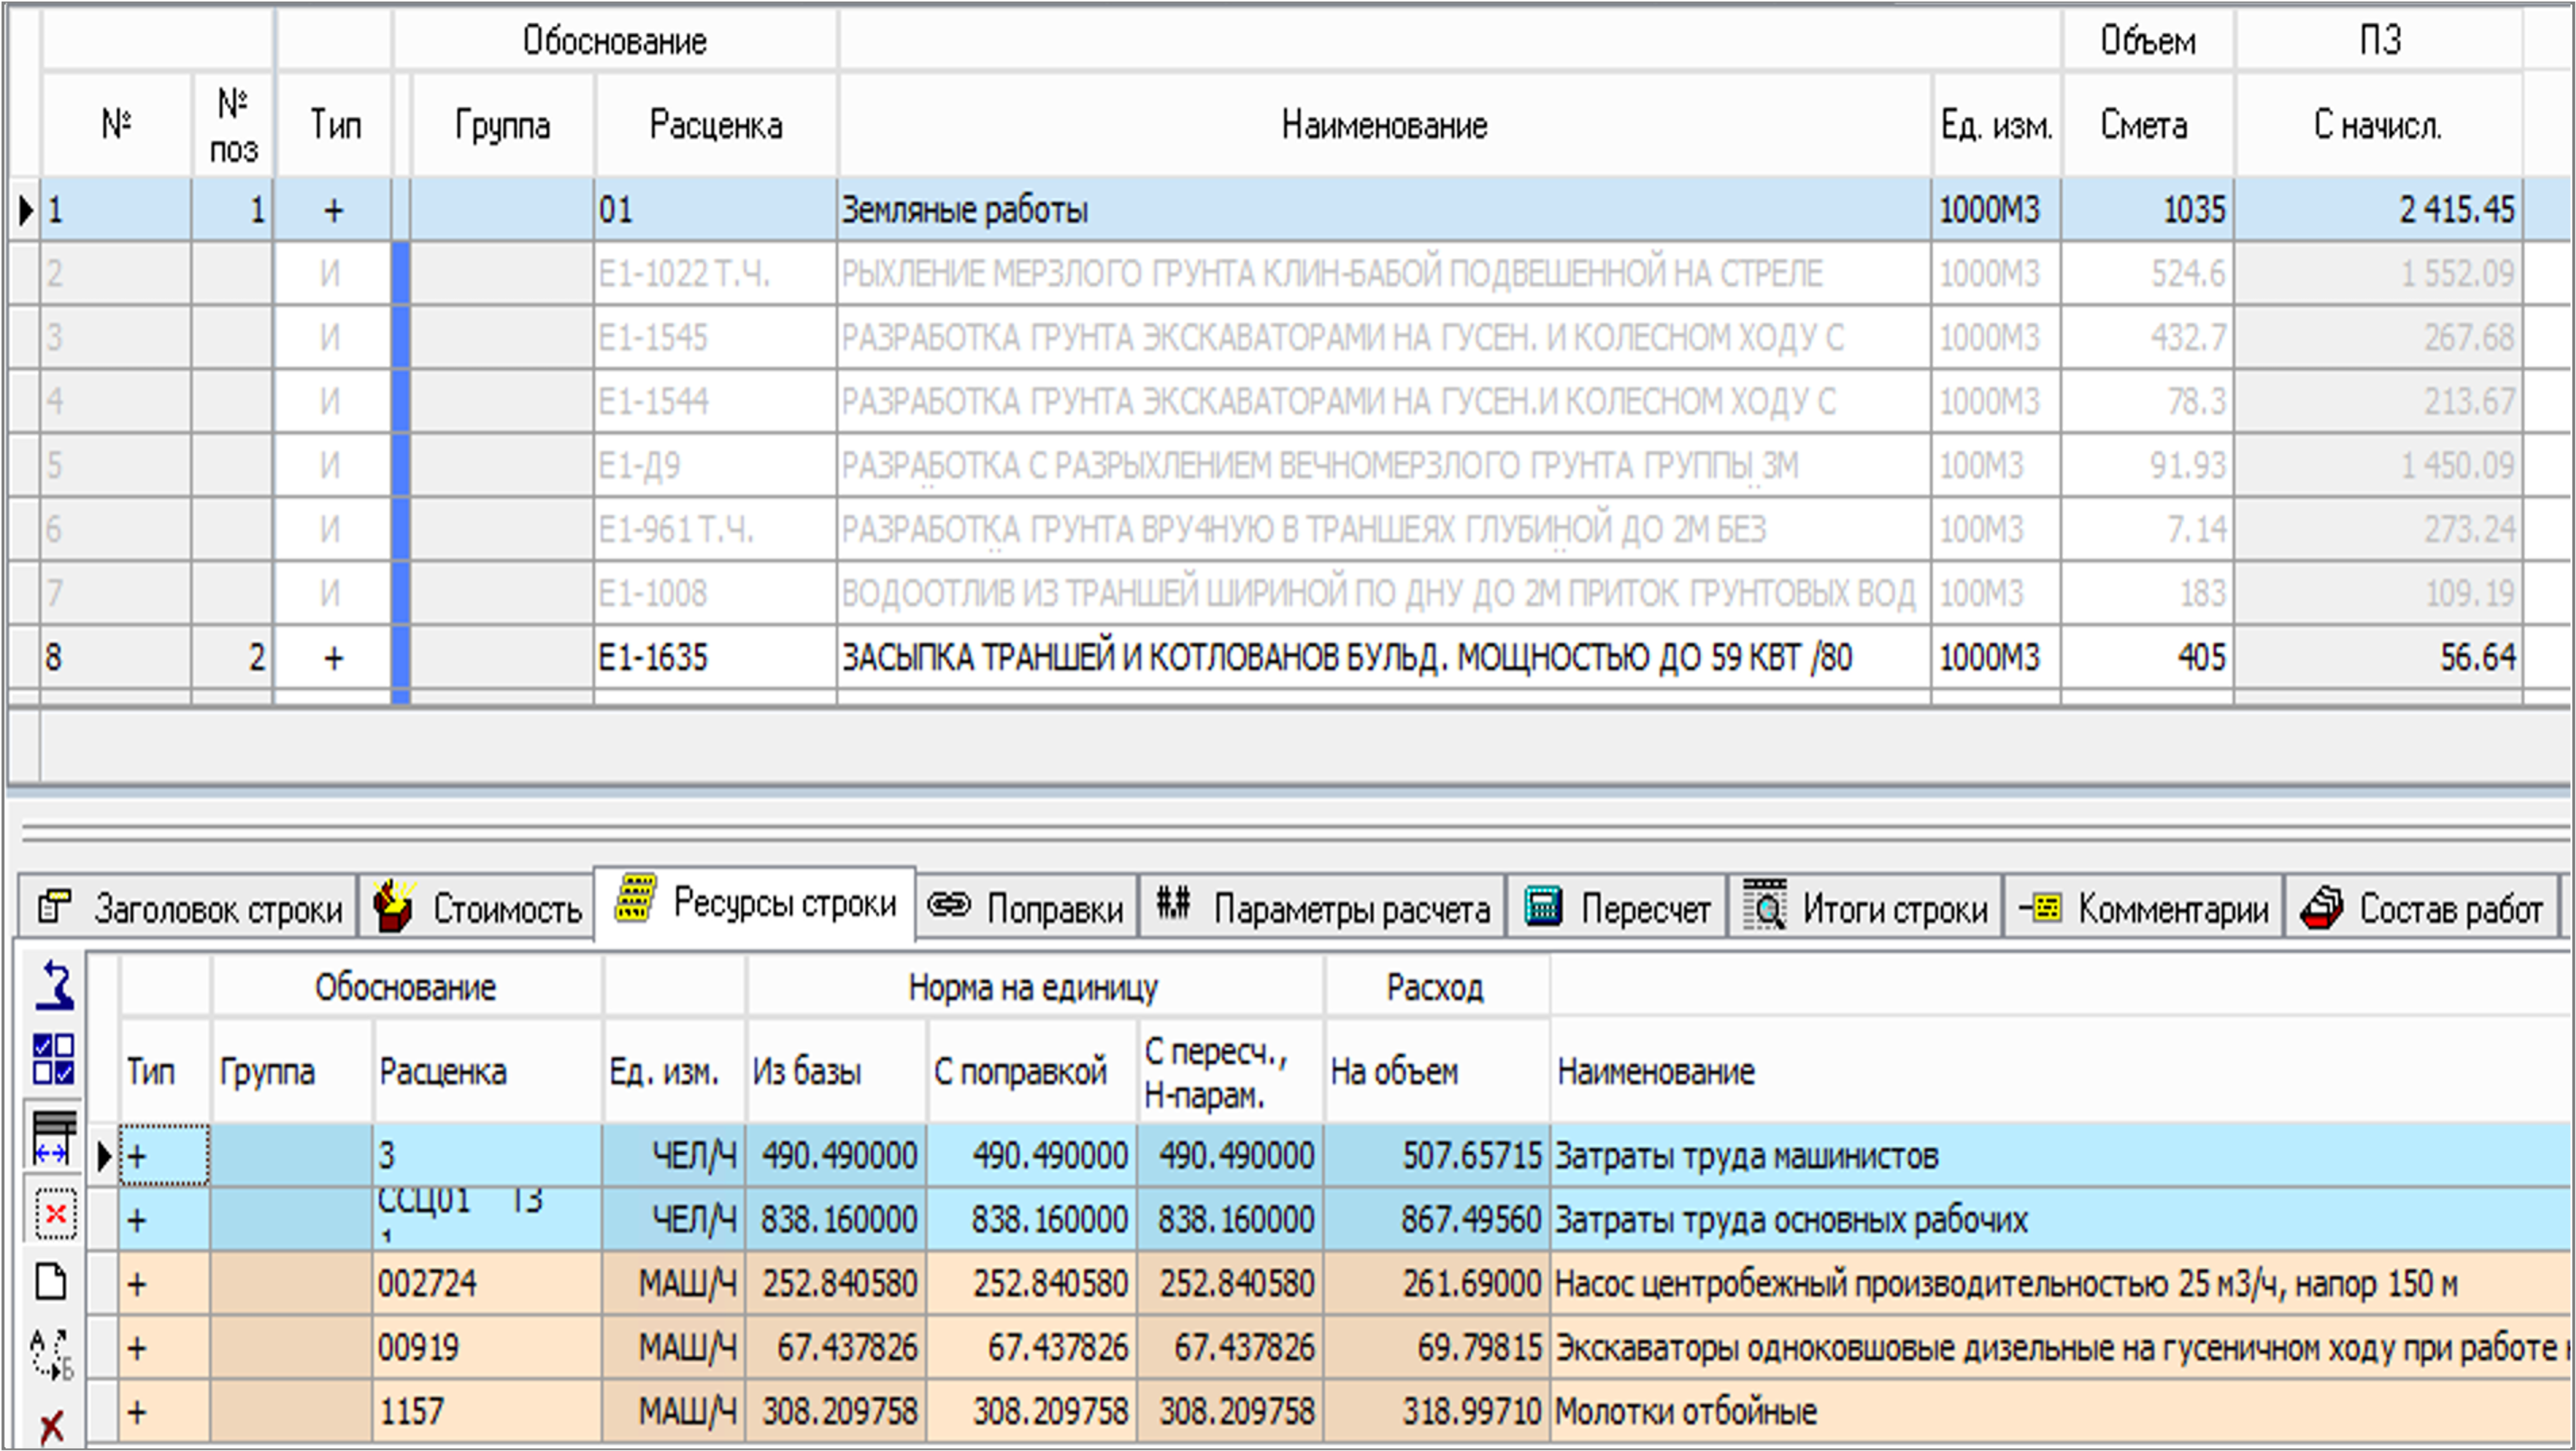Select ЗАСЫПКА ТРАНШЕЙ И КОТЛОВАНОВ name cell

click(1384, 658)
